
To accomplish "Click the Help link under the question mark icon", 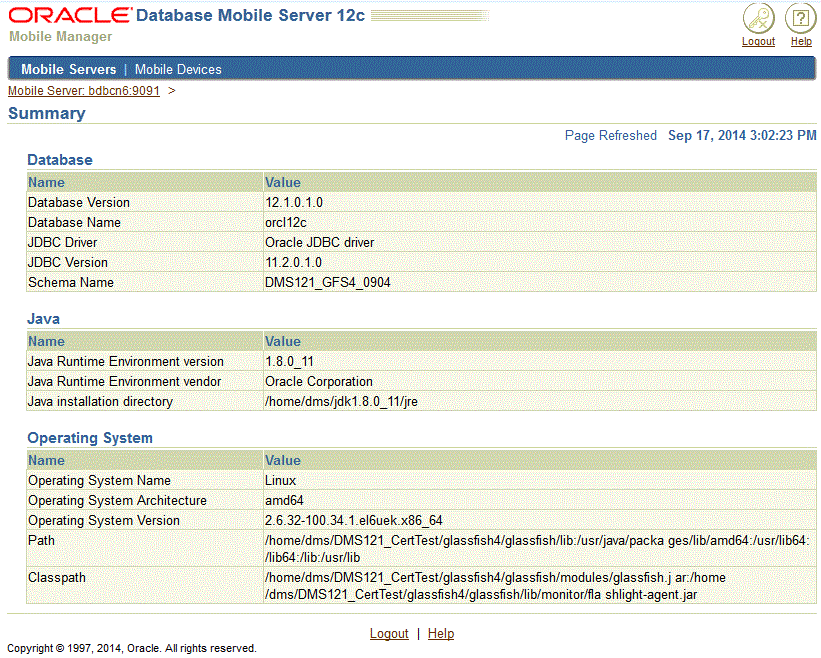I will [801, 41].
